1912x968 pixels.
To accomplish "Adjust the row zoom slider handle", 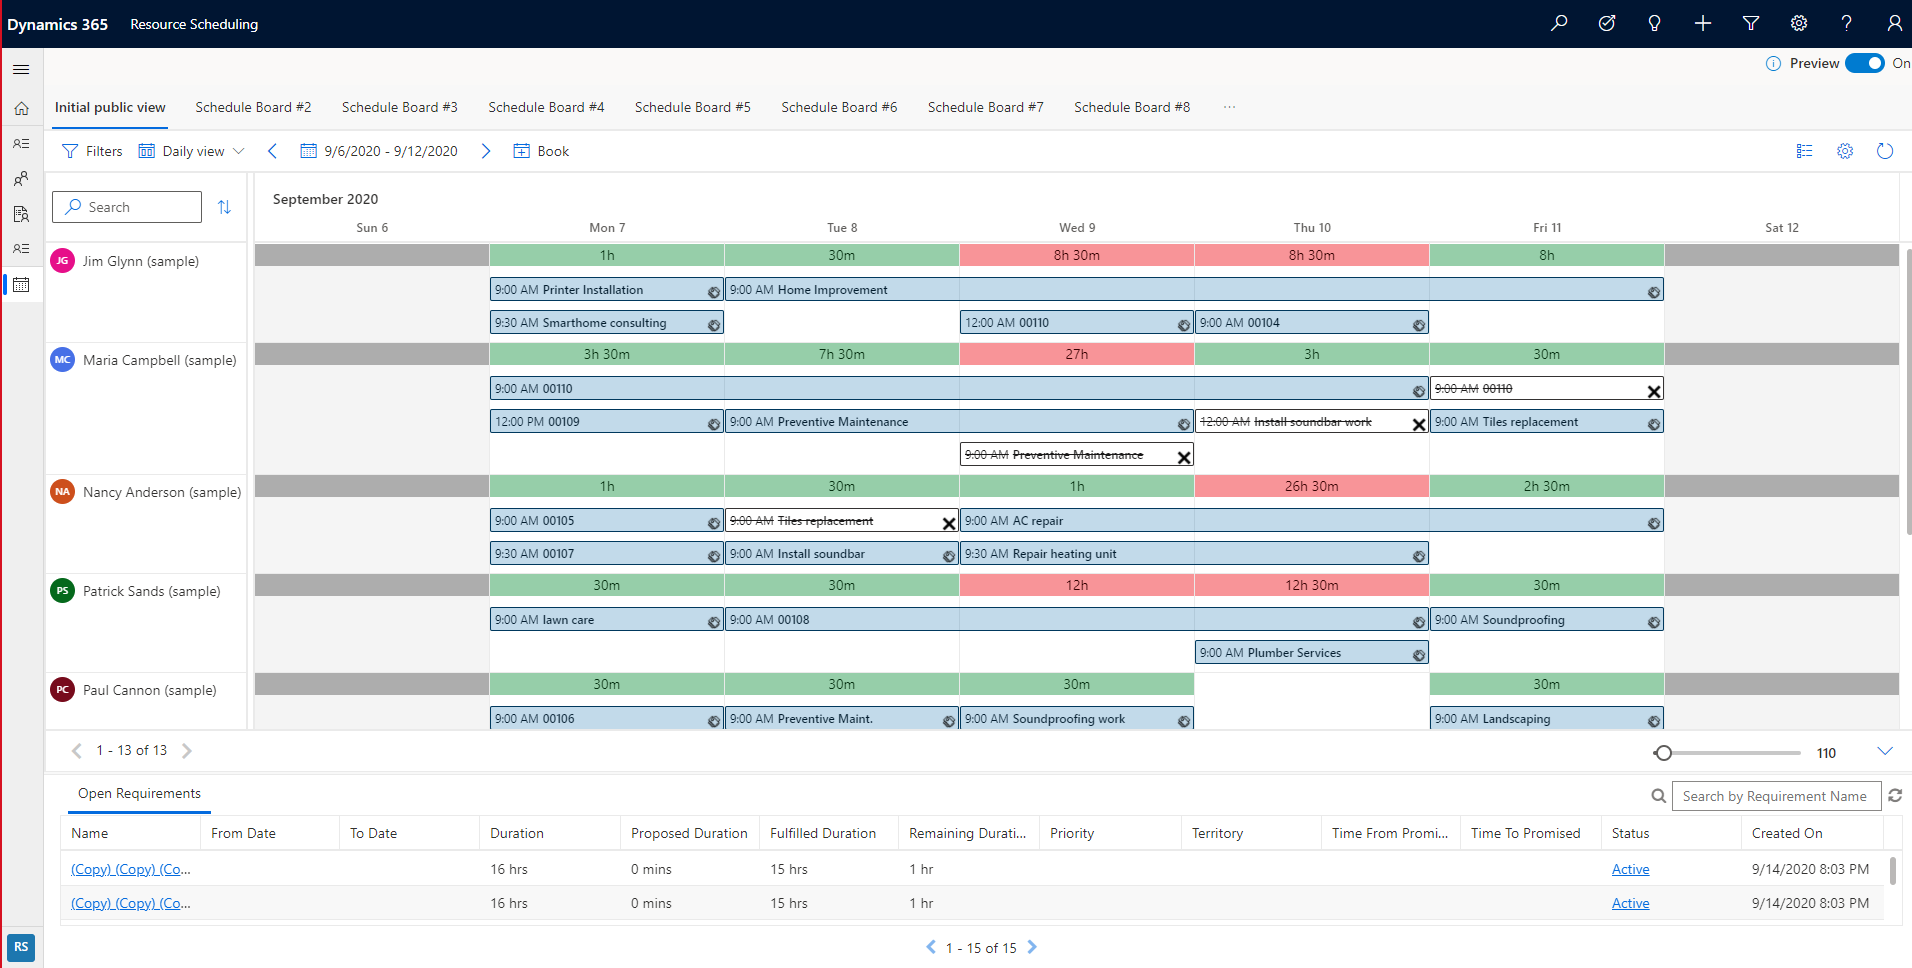I will [x=1663, y=753].
